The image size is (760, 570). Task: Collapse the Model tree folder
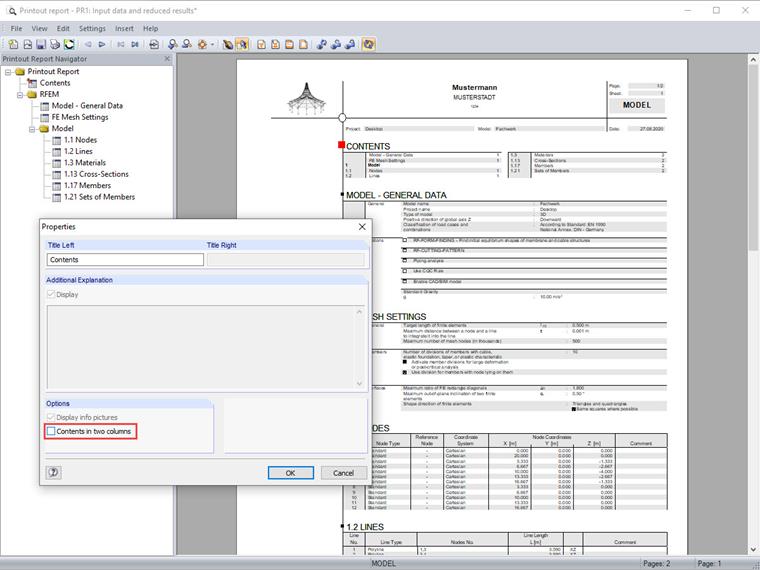click(x=32, y=128)
